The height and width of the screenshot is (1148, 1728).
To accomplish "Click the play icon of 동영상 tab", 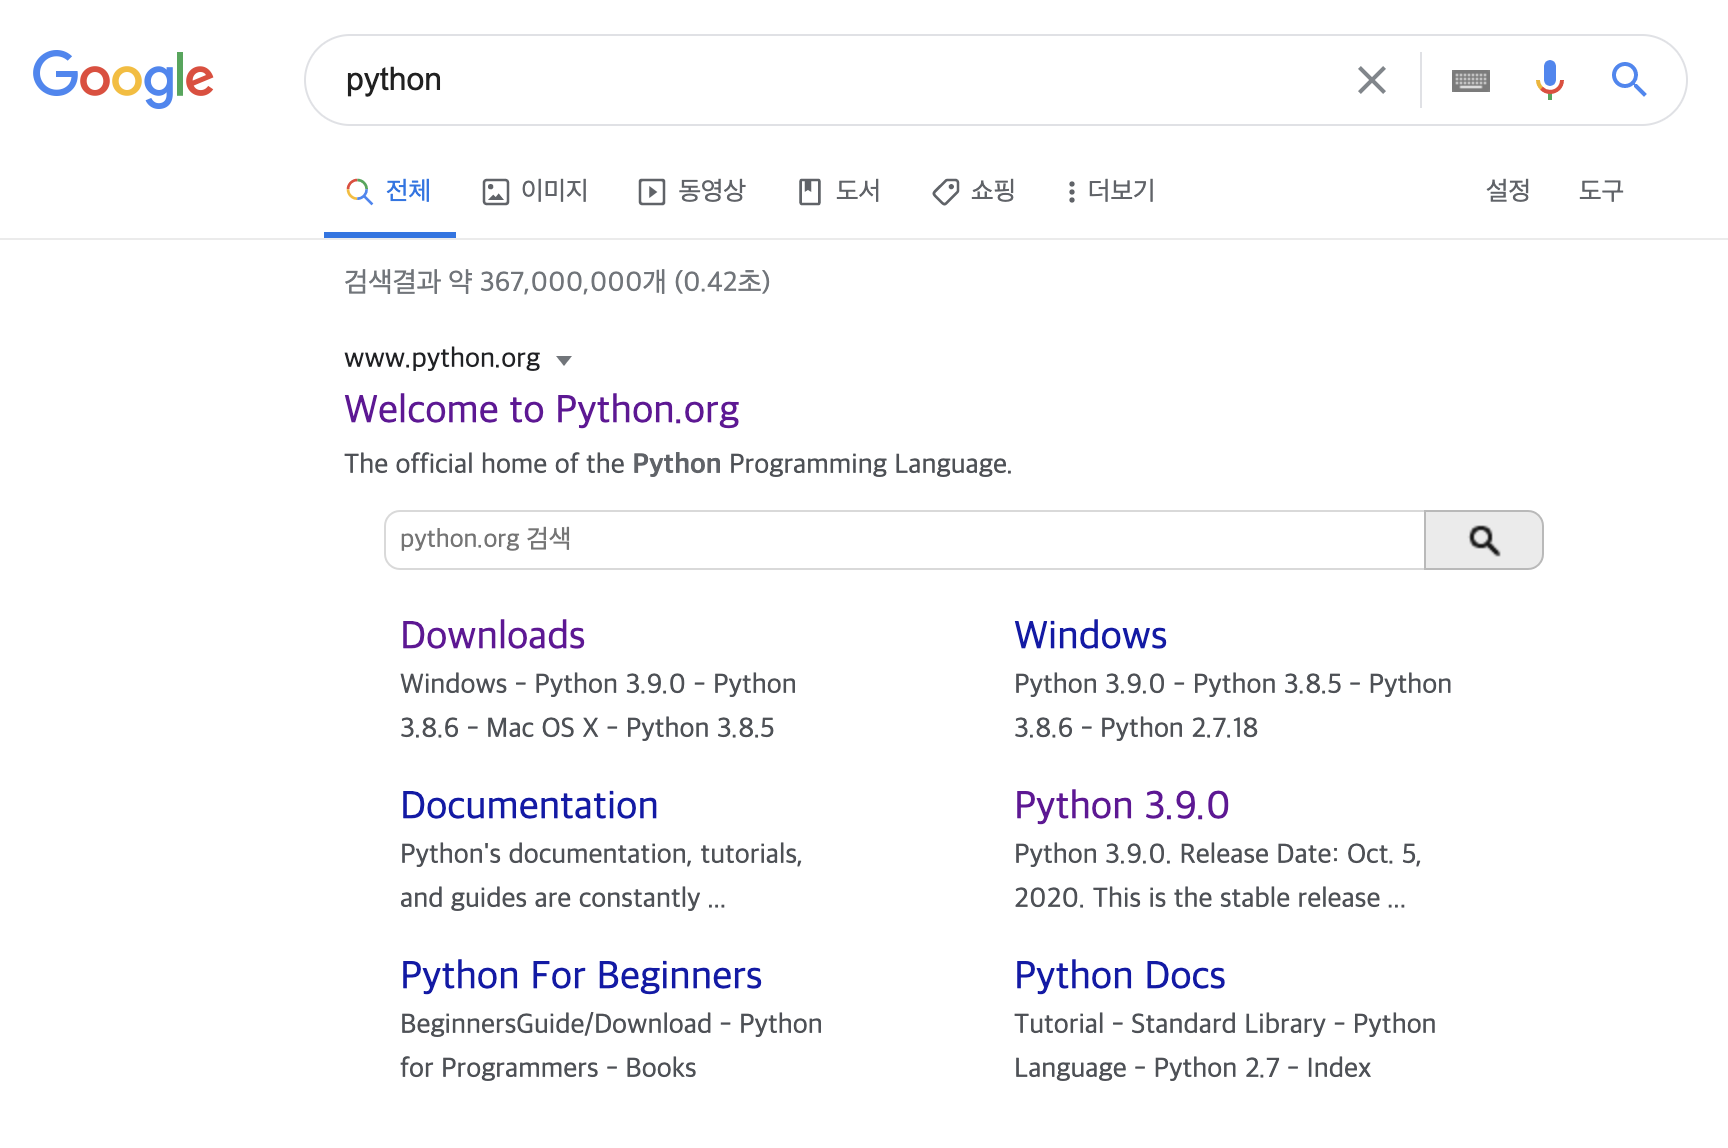I will (x=652, y=191).
